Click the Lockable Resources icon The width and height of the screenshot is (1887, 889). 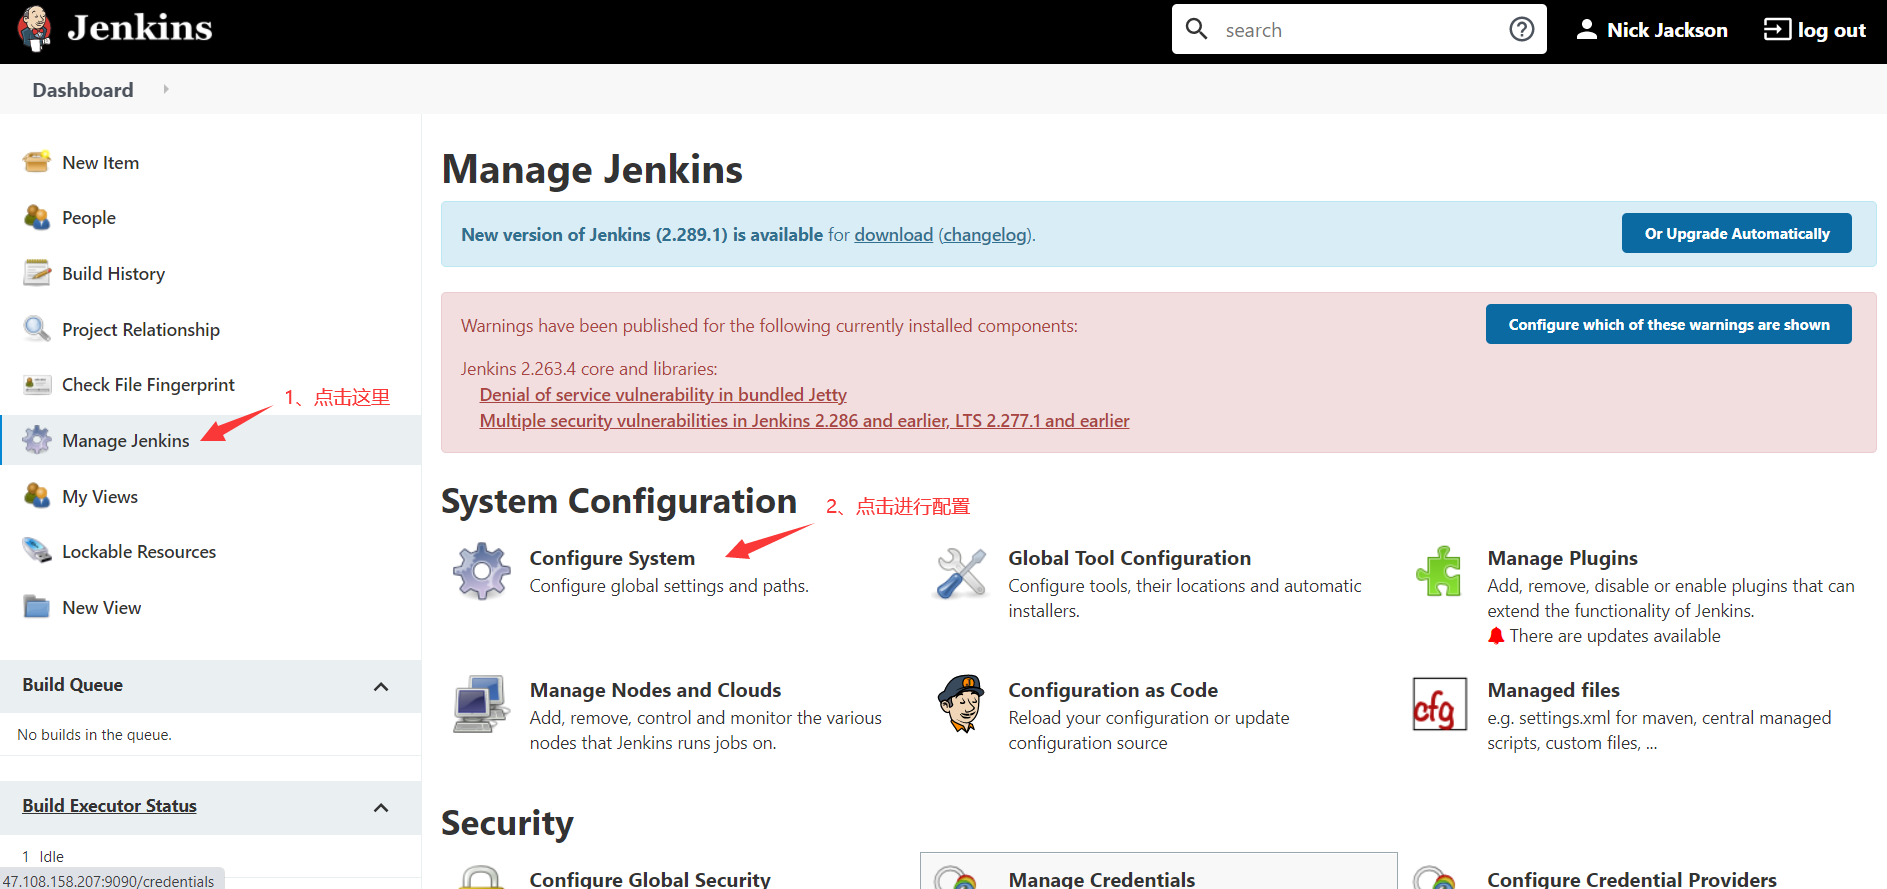coord(37,551)
